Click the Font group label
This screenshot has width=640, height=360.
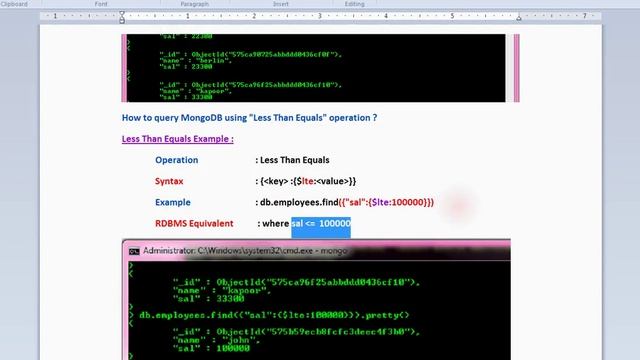[101, 4]
